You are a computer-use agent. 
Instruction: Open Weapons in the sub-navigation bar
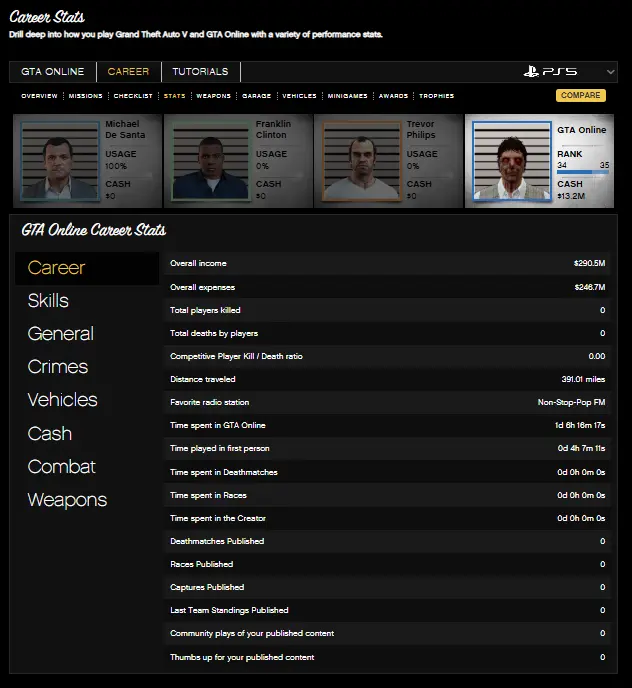[x=214, y=96]
